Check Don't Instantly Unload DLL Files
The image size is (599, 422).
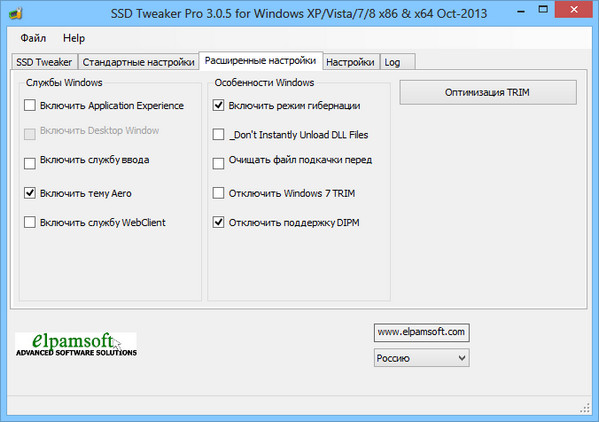click(x=218, y=134)
